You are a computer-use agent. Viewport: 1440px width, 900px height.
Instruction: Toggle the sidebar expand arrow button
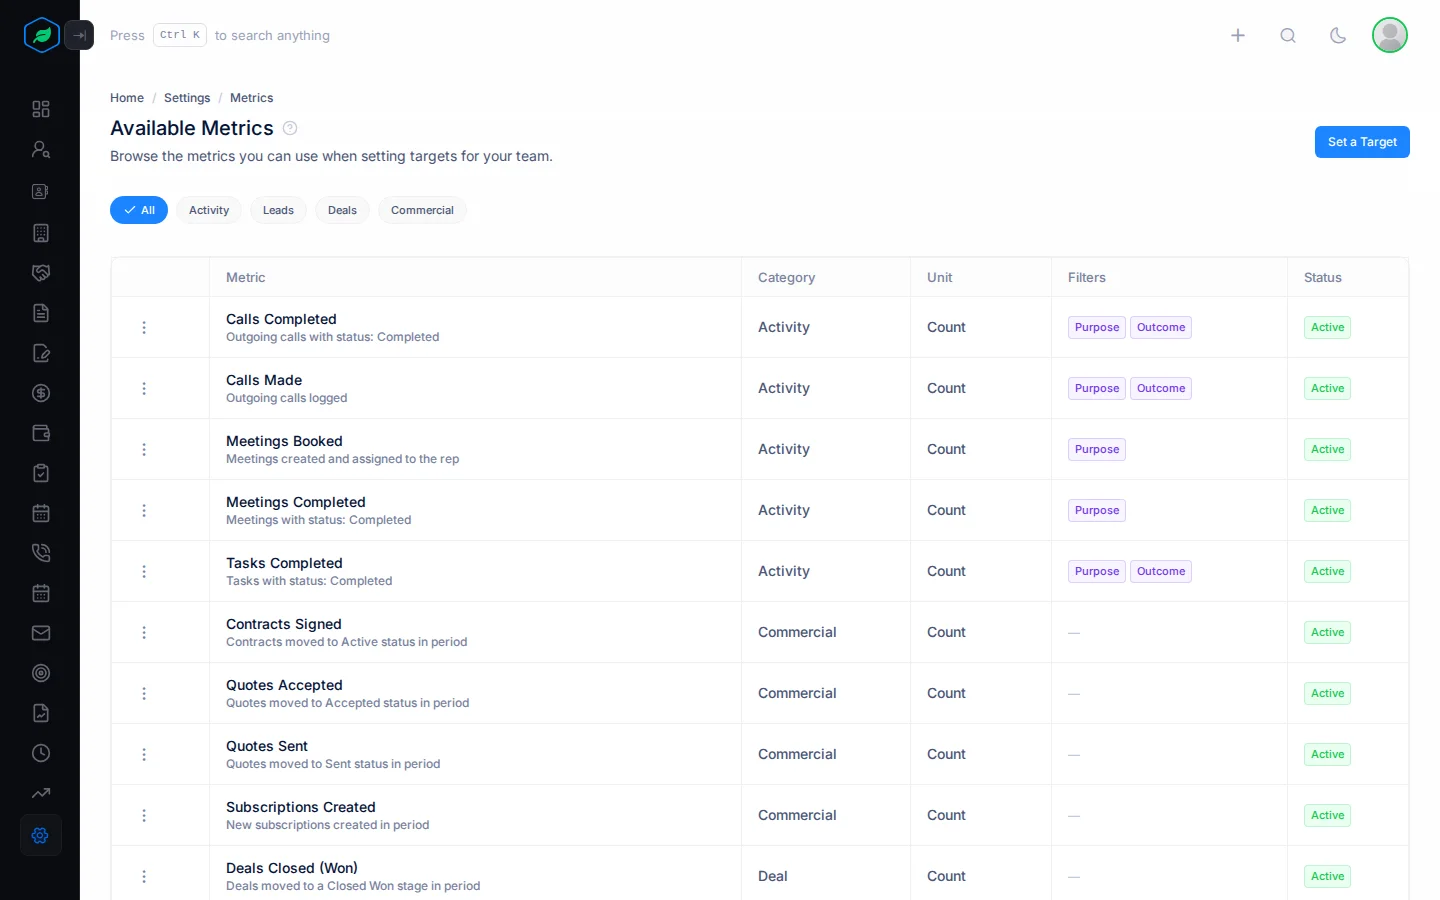tap(79, 35)
